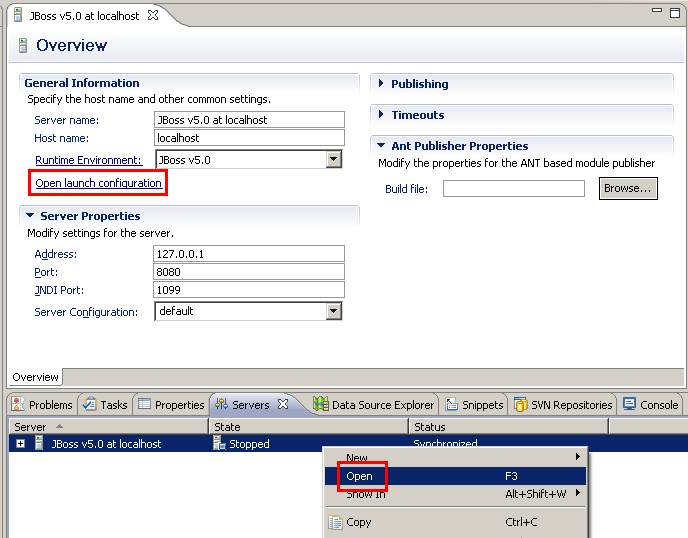Open the Server Configuration default dropdown
The image size is (688, 538).
[x=334, y=311]
